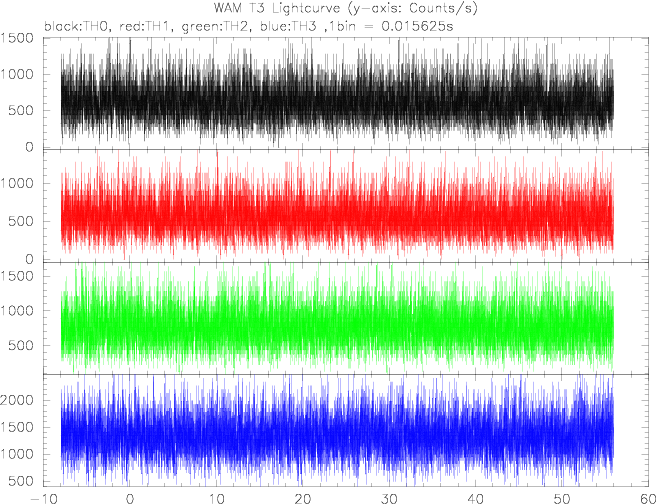The width and height of the screenshot is (657, 504).
Task: Click the x-axis label '20'
Action: [303, 499]
